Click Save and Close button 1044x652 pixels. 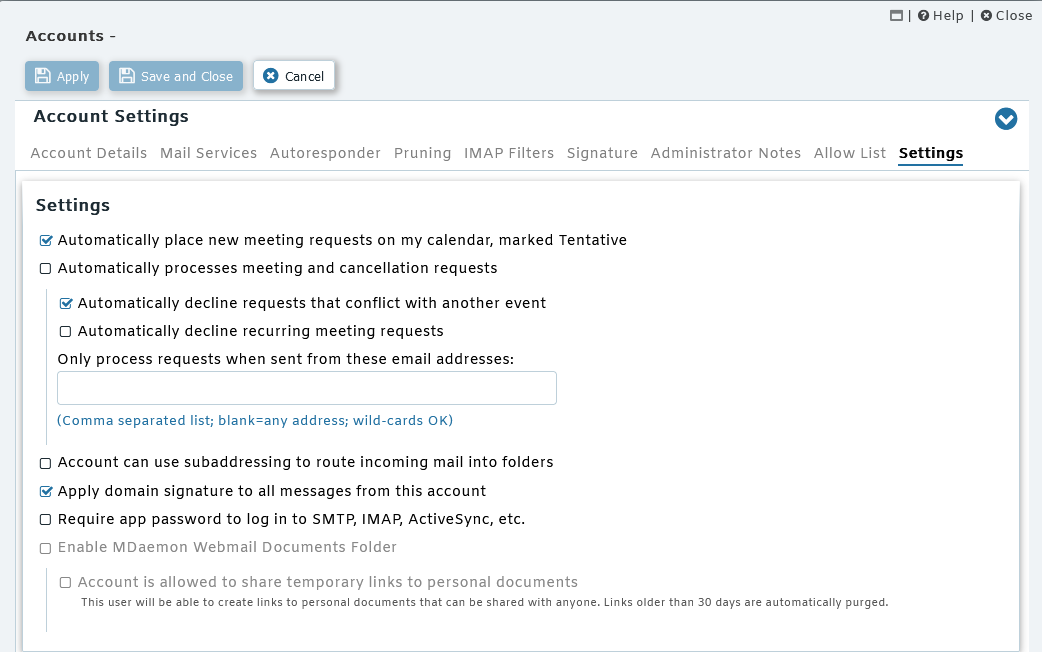[176, 76]
